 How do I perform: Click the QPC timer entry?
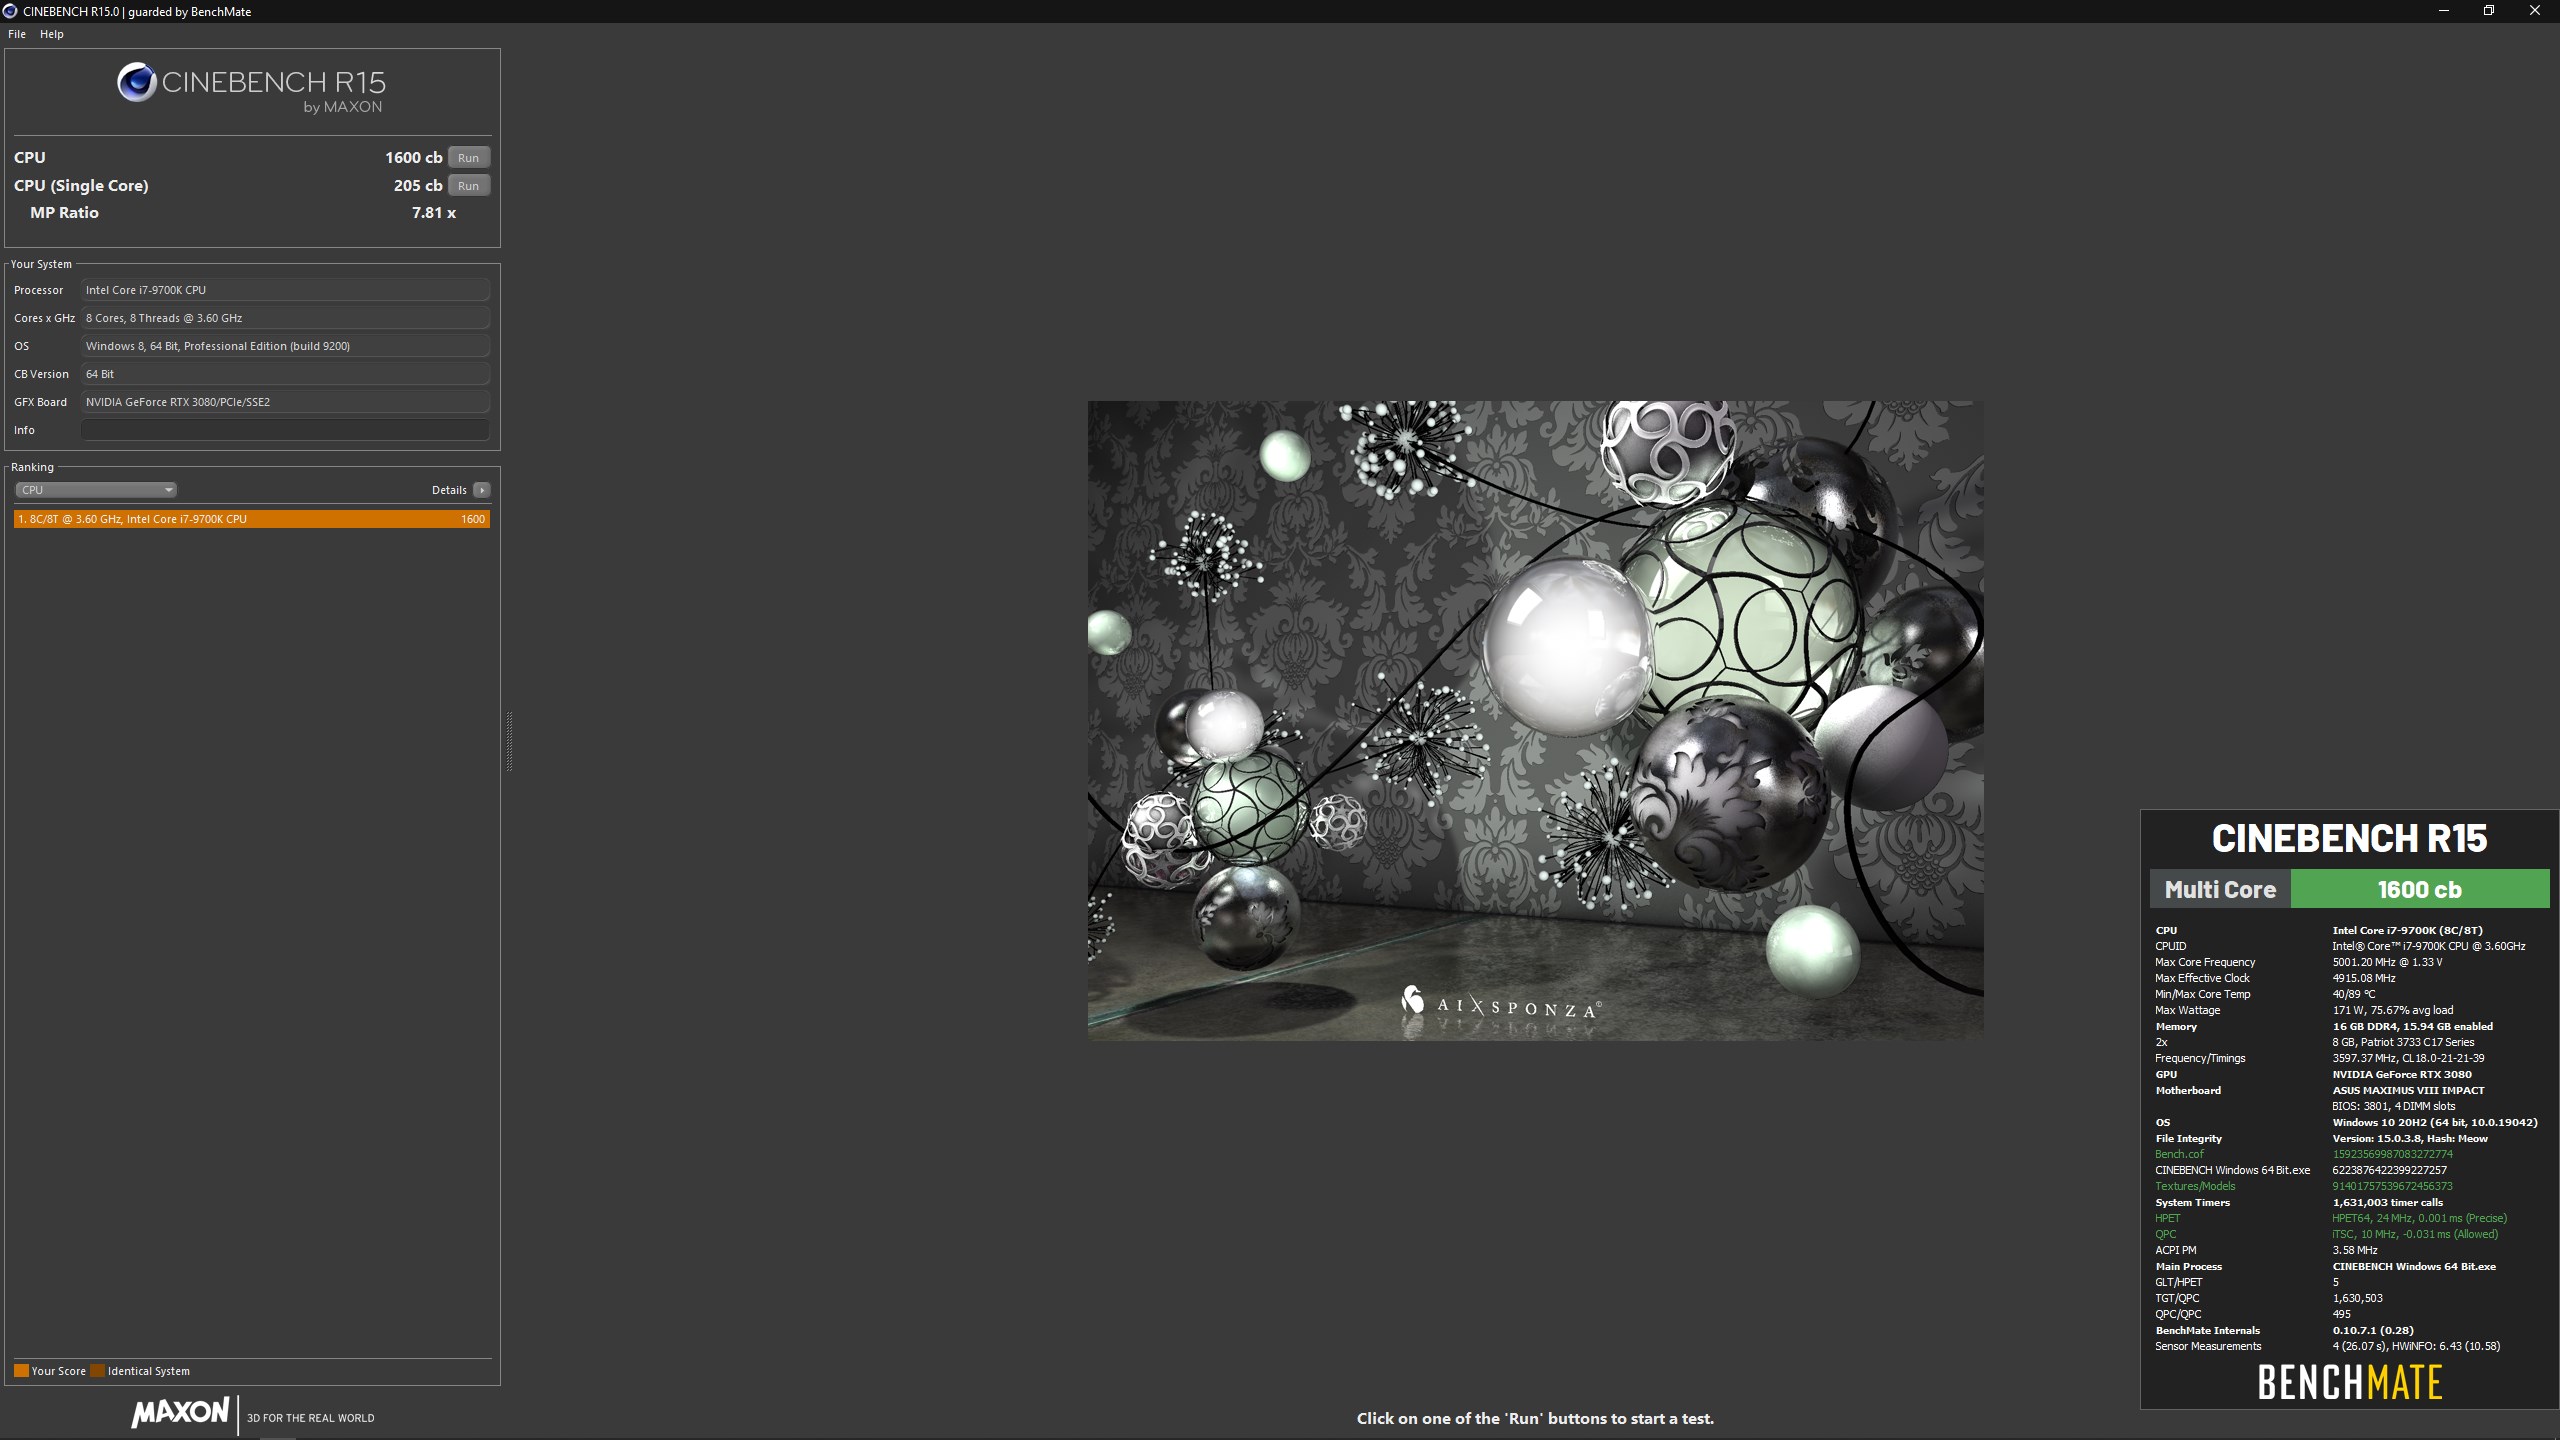(2166, 1234)
